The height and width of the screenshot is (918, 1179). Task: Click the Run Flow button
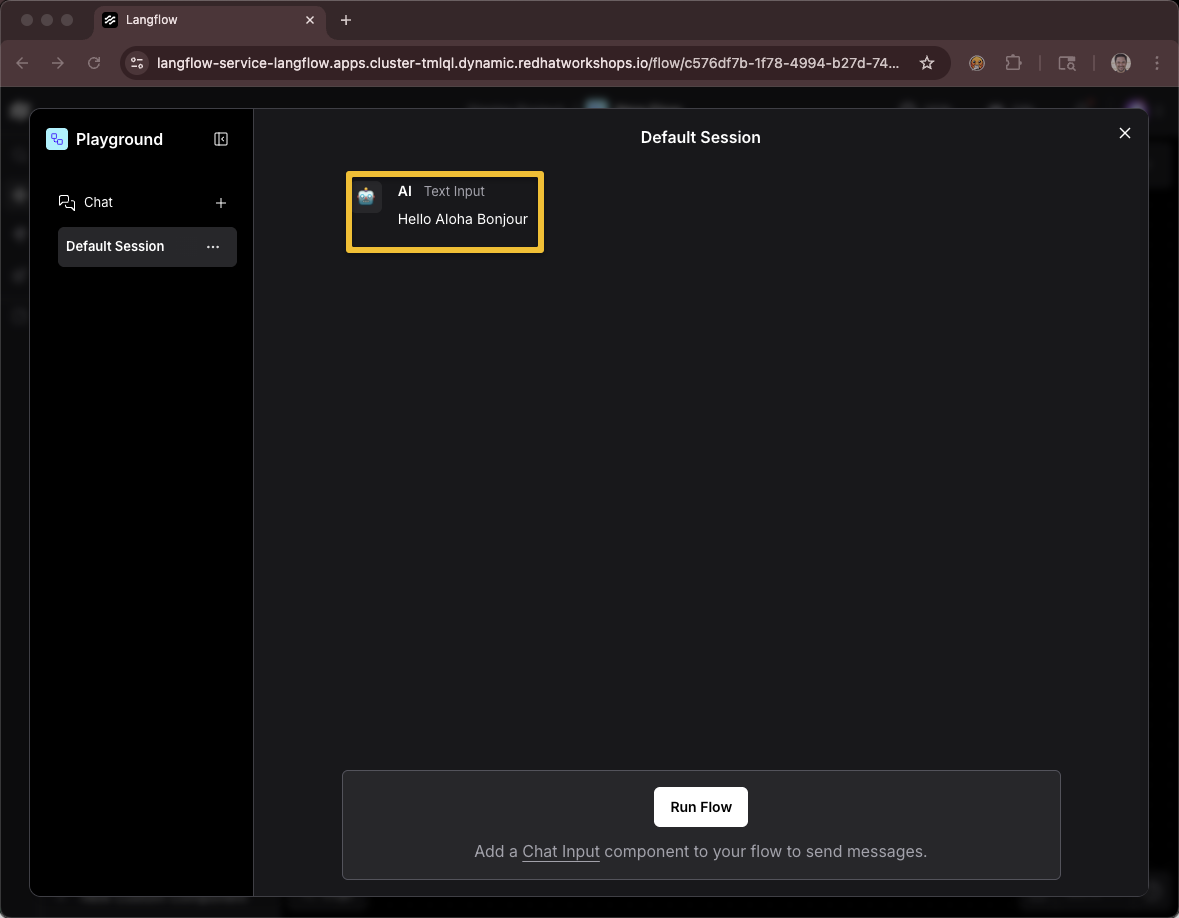tap(700, 807)
